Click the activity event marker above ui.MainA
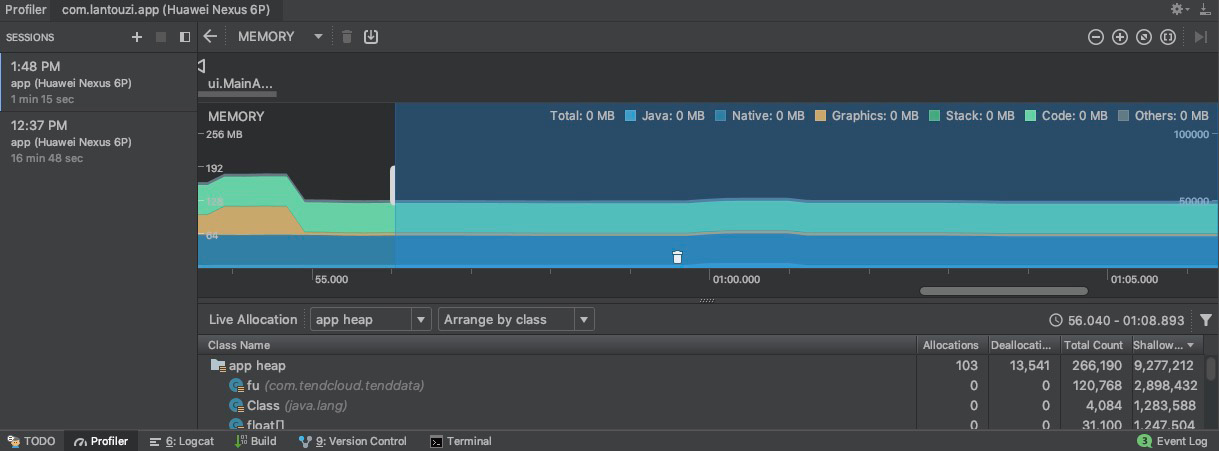 (202, 66)
